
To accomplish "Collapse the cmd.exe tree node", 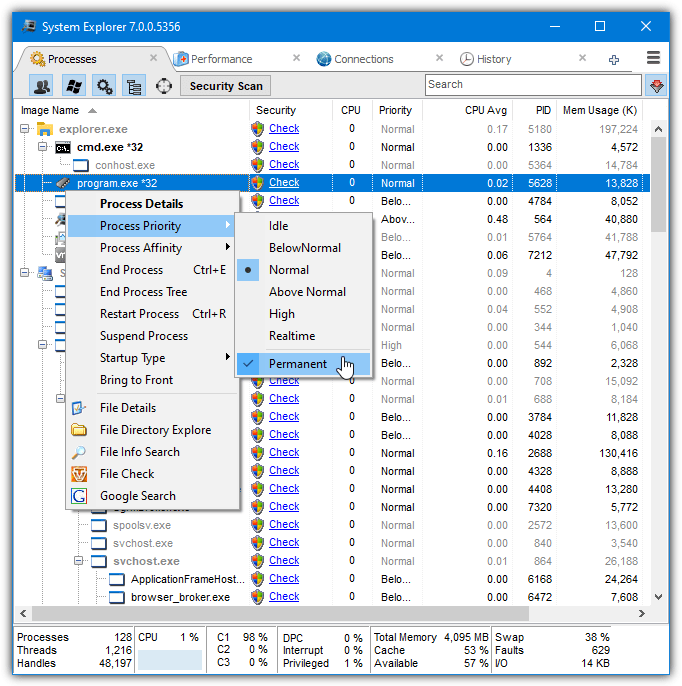I will [42, 147].
